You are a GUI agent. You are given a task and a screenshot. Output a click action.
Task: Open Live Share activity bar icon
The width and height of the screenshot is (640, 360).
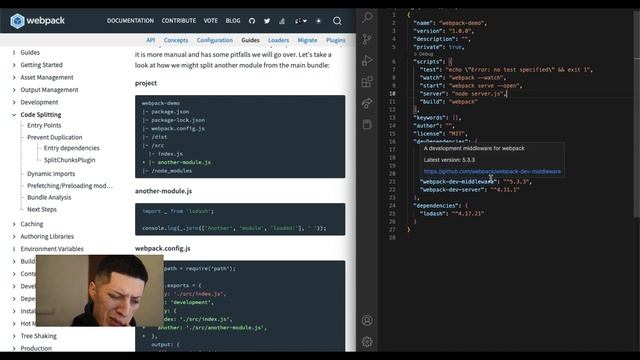click(367, 103)
